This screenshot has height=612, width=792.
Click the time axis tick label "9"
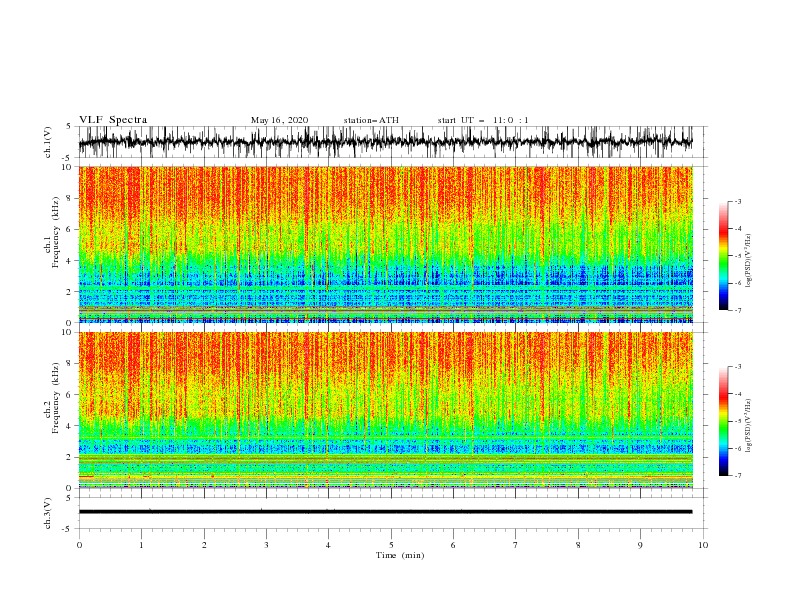coord(640,545)
